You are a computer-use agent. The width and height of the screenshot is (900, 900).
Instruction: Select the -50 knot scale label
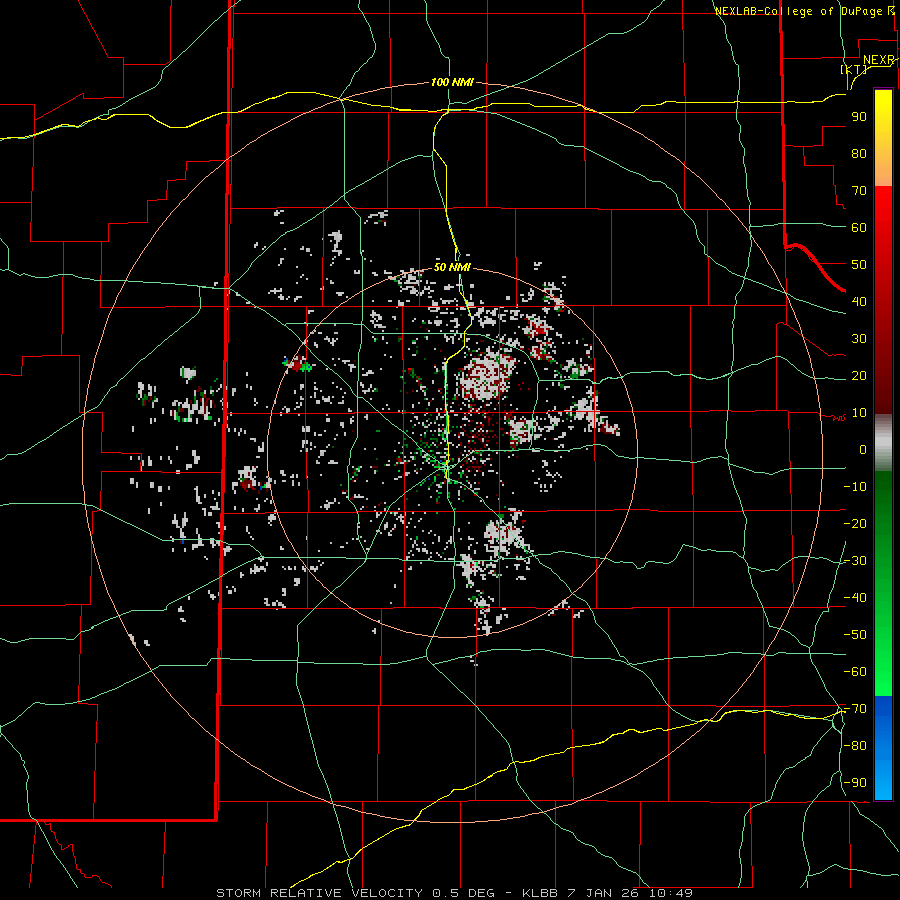click(x=855, y=635)
